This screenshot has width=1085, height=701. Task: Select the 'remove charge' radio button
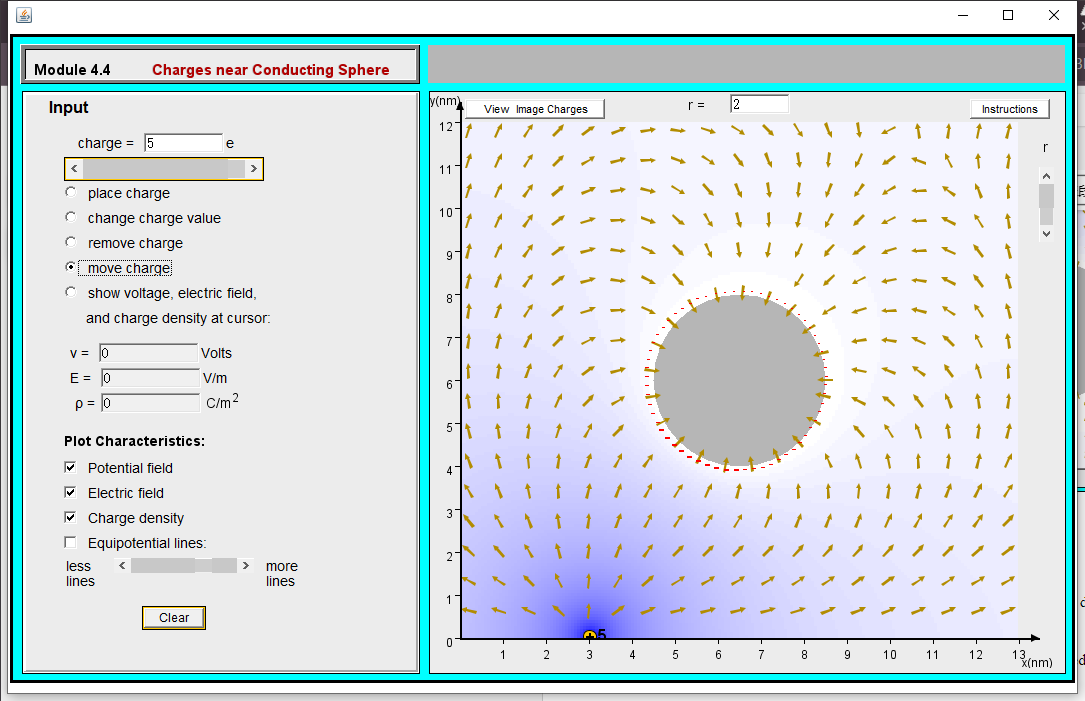click(x=70, y=241)
